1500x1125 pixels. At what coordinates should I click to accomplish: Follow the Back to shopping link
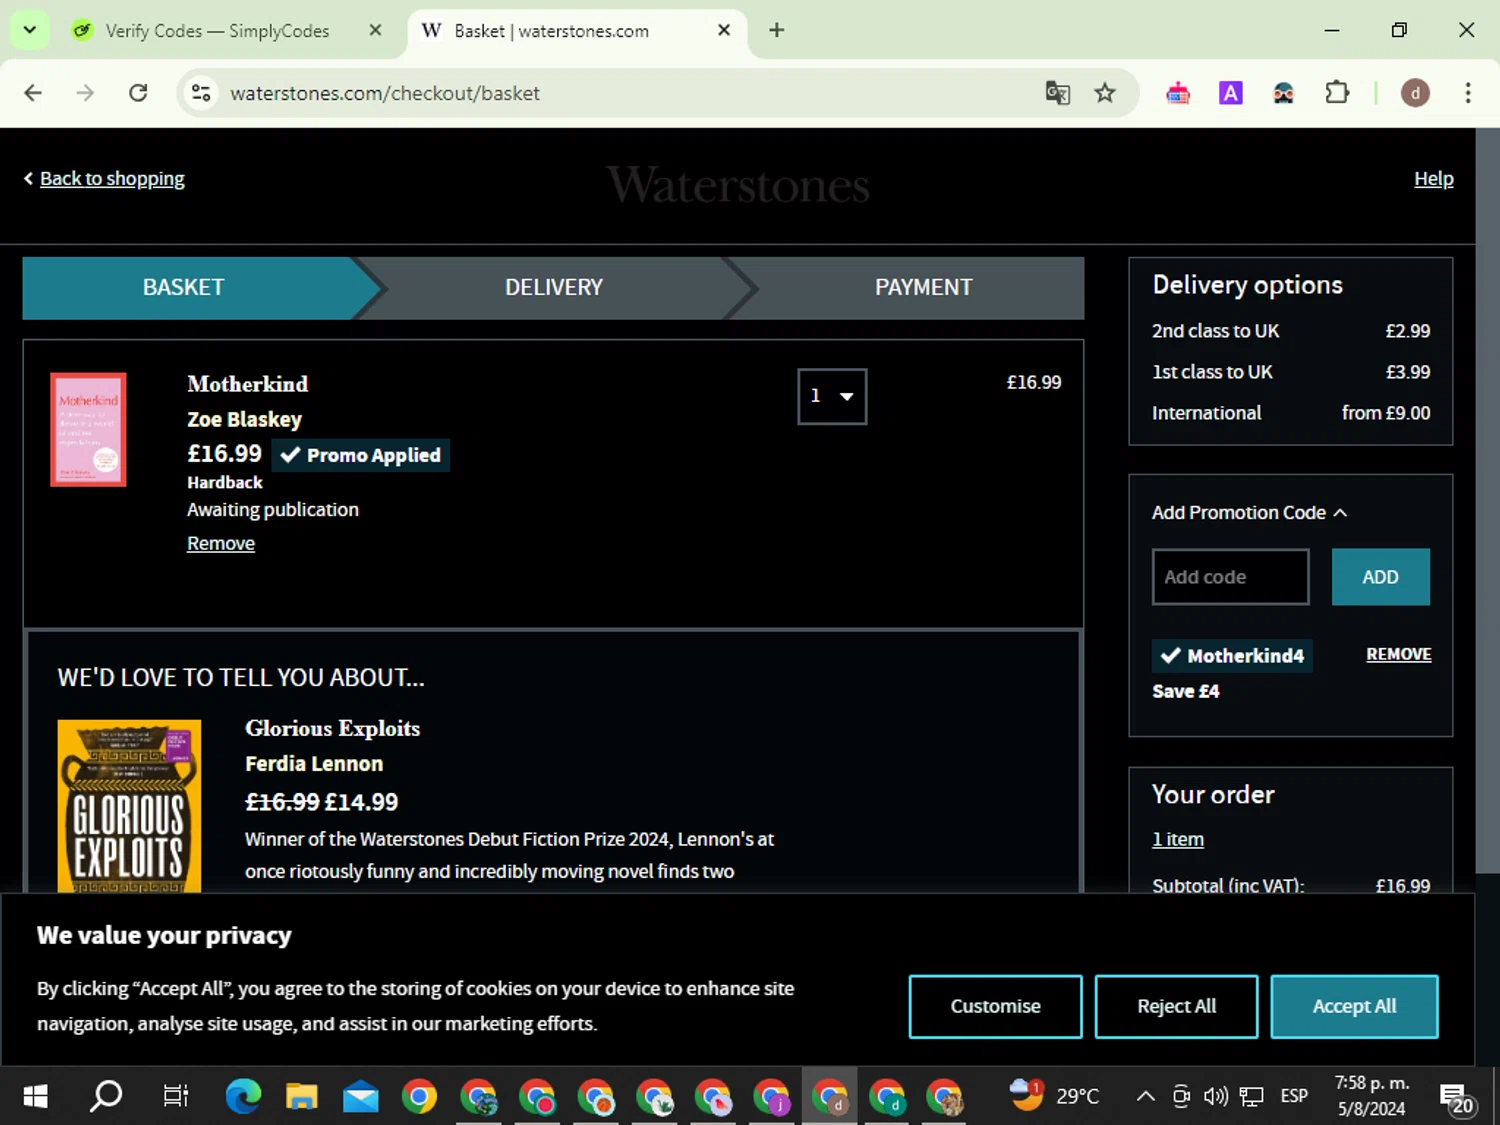pos(112,178)
